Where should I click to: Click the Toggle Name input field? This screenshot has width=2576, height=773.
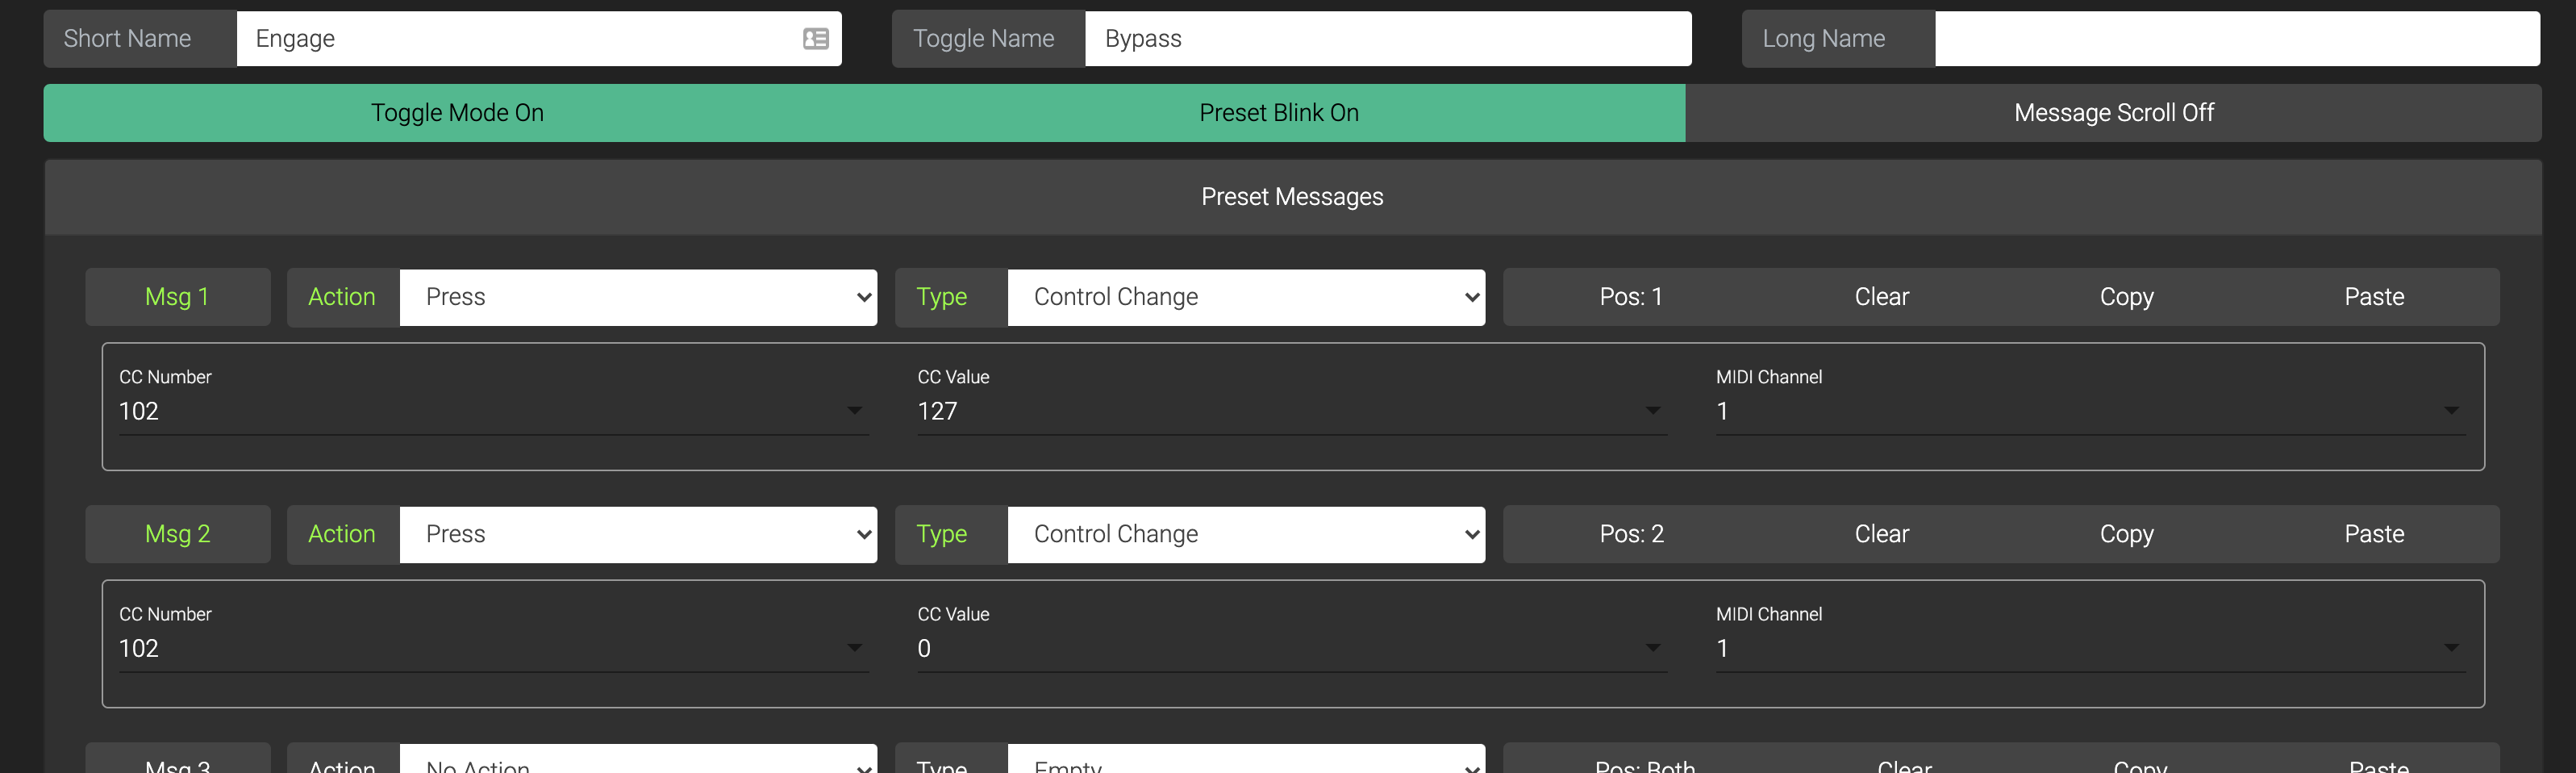(x=1387, y=39)
